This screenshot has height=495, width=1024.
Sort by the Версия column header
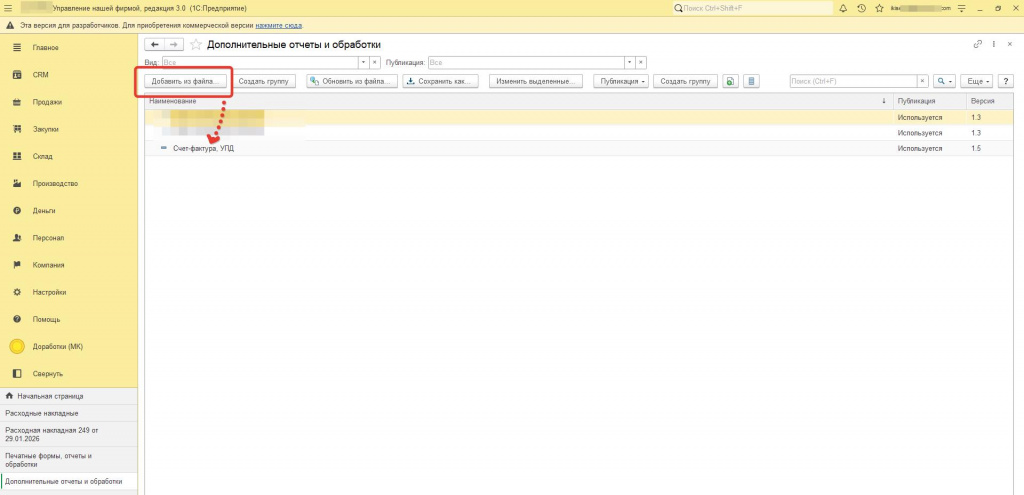coord(989,101)
